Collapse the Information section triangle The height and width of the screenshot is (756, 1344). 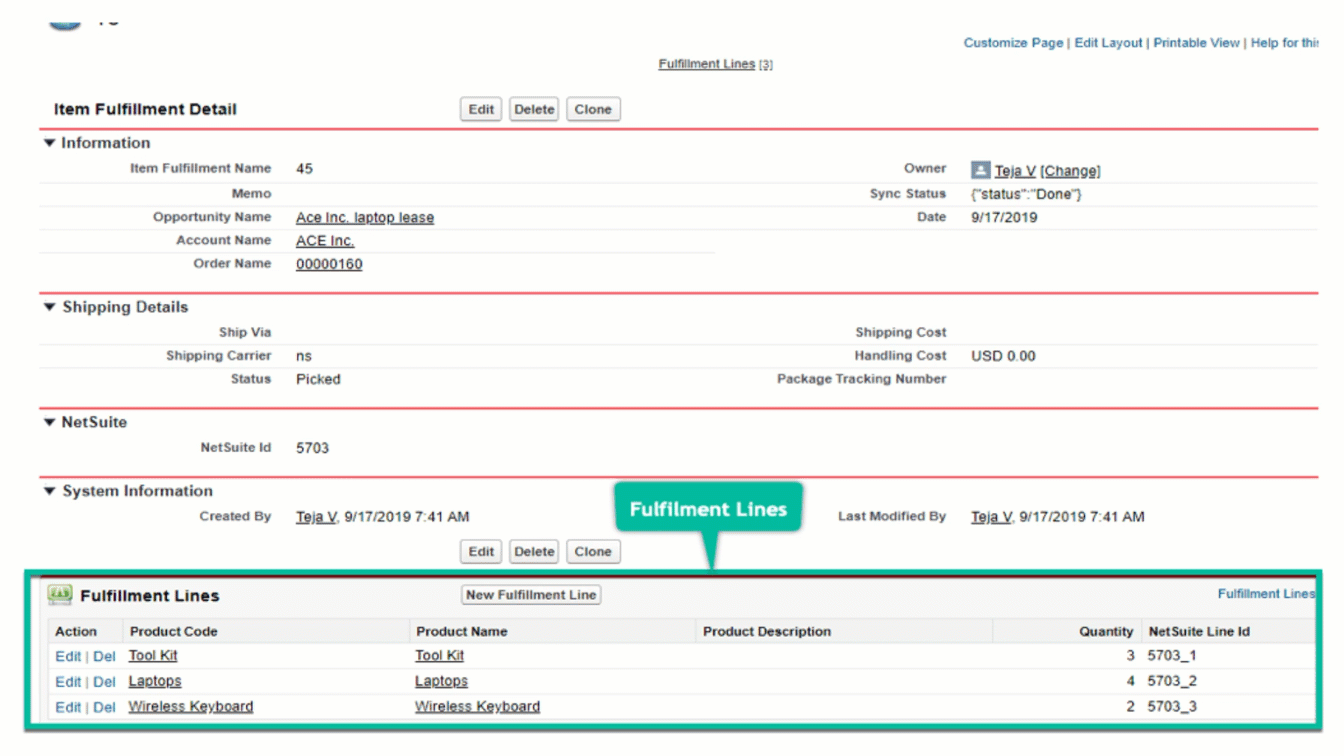click(50, 143)
